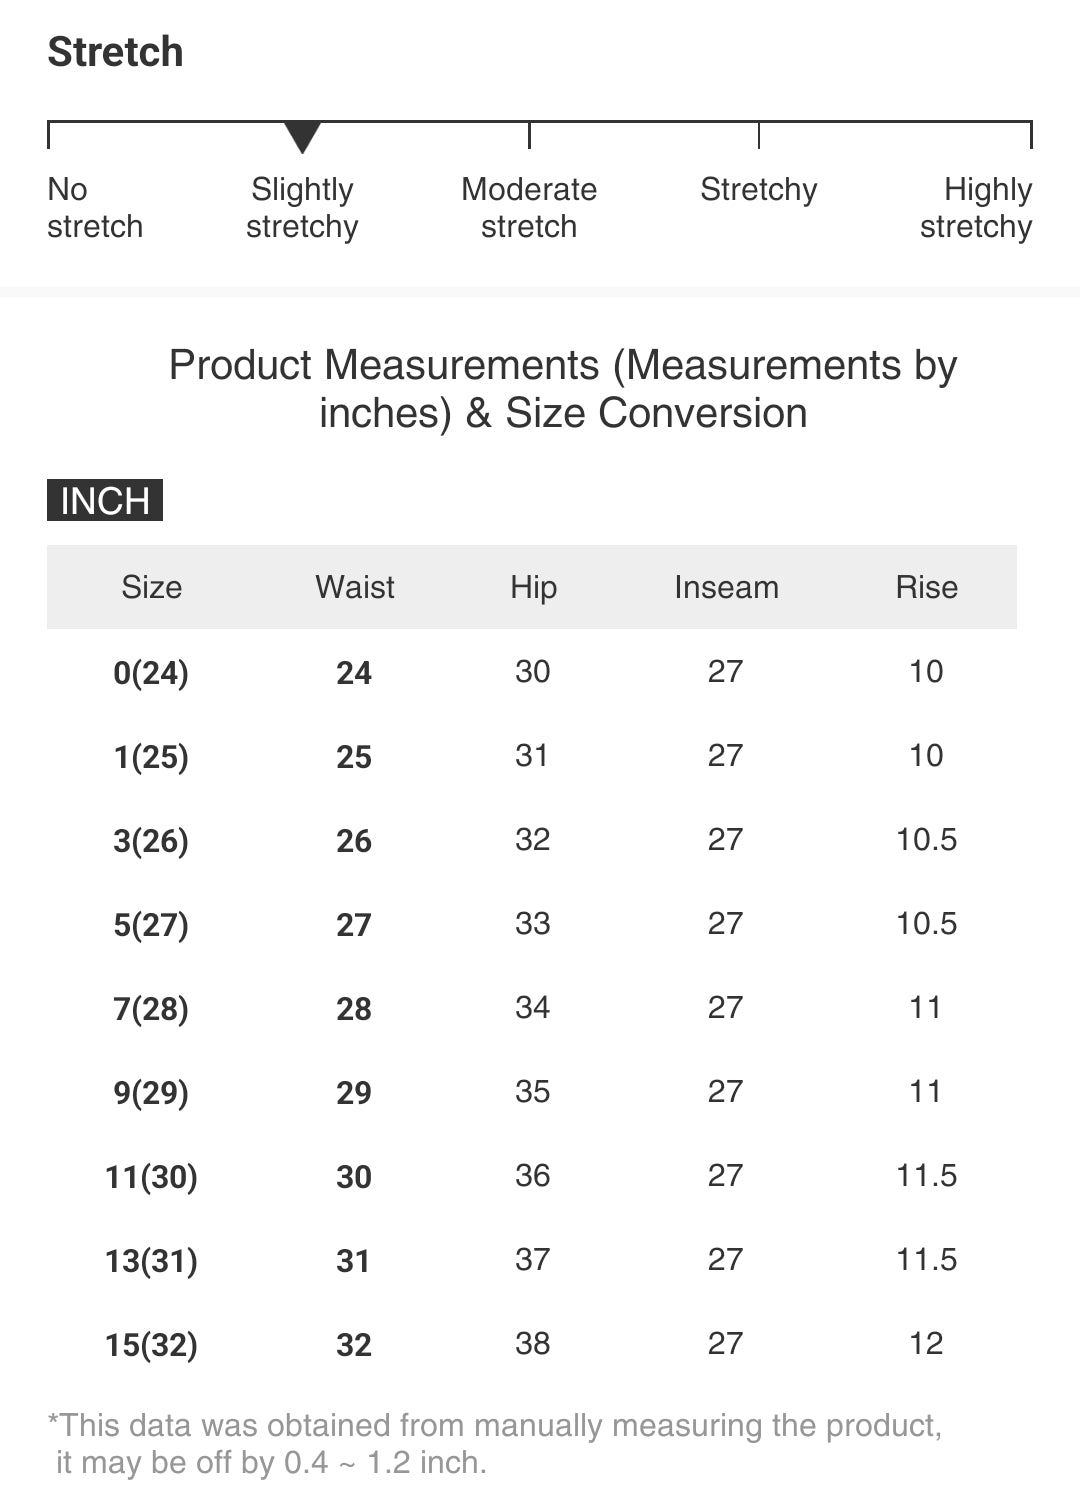The width and height of the screenshot is (1080, 1507).
Task: Click the "No stretch" label
Action: (x=95, y=208)
